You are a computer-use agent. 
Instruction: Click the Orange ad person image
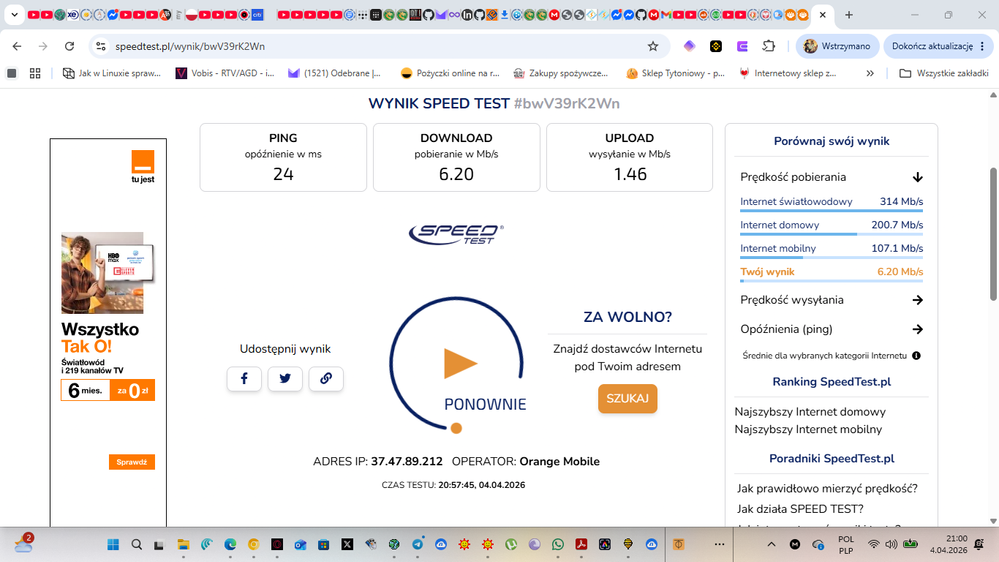[103, 273]
